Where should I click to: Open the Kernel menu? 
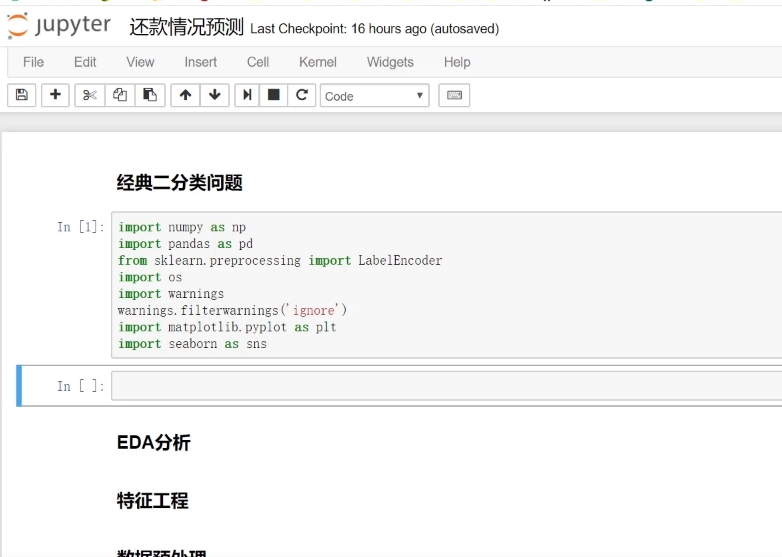click(x=317, y=62)
